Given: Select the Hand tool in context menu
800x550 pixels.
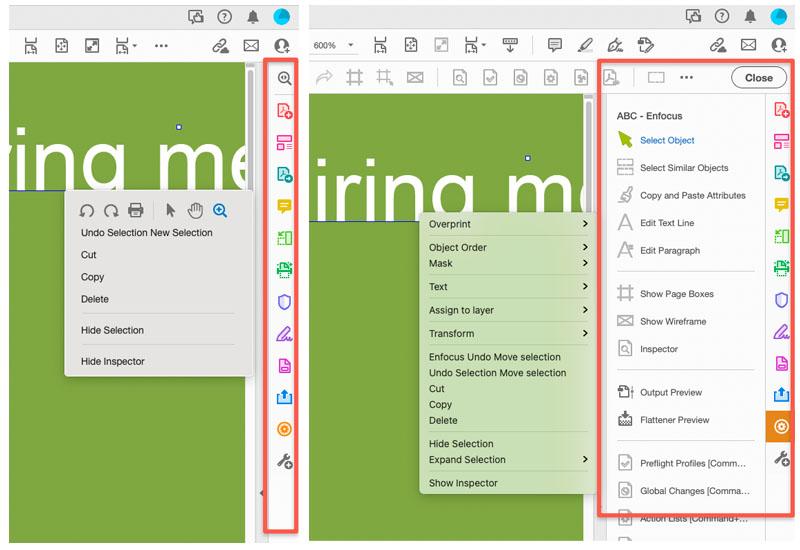Looking at the screenshot, I should tap(194, 210).
